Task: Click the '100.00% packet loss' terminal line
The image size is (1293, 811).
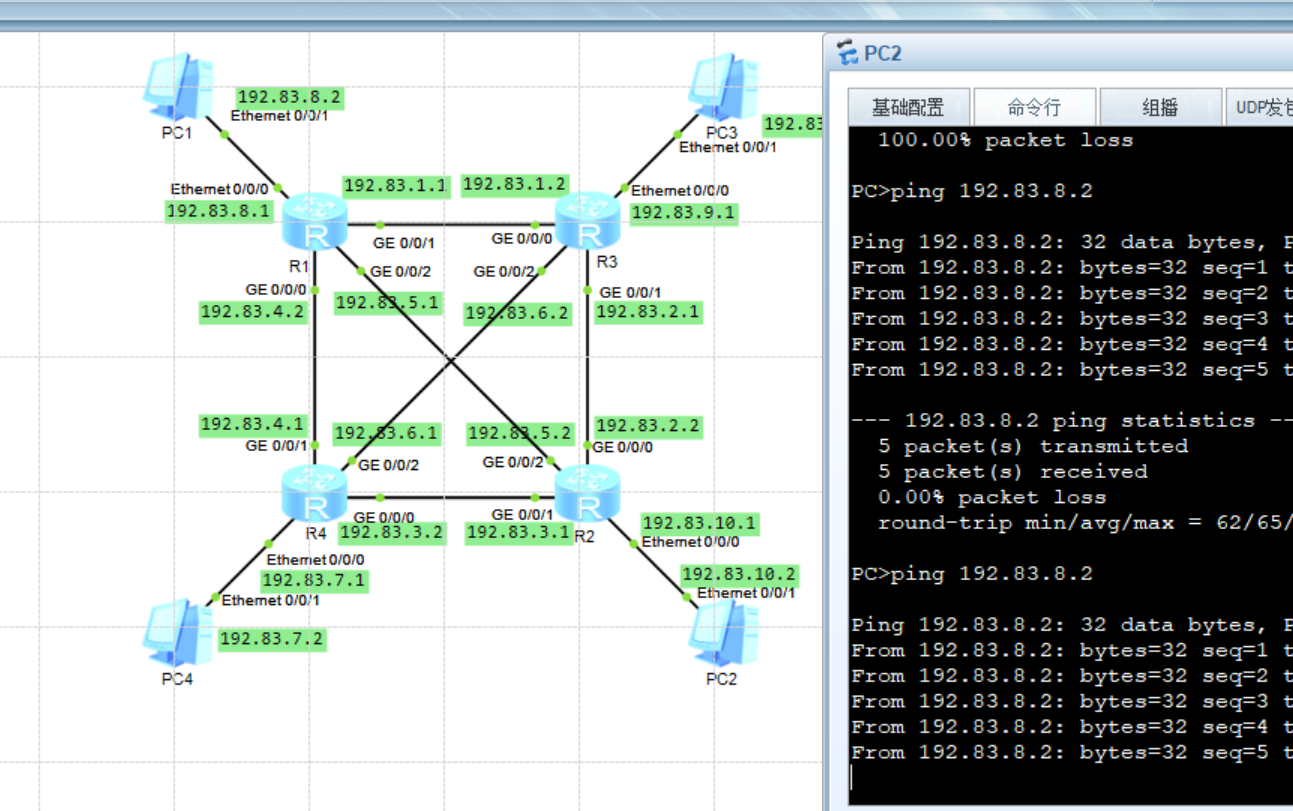Action: [x=1005, y=140]
